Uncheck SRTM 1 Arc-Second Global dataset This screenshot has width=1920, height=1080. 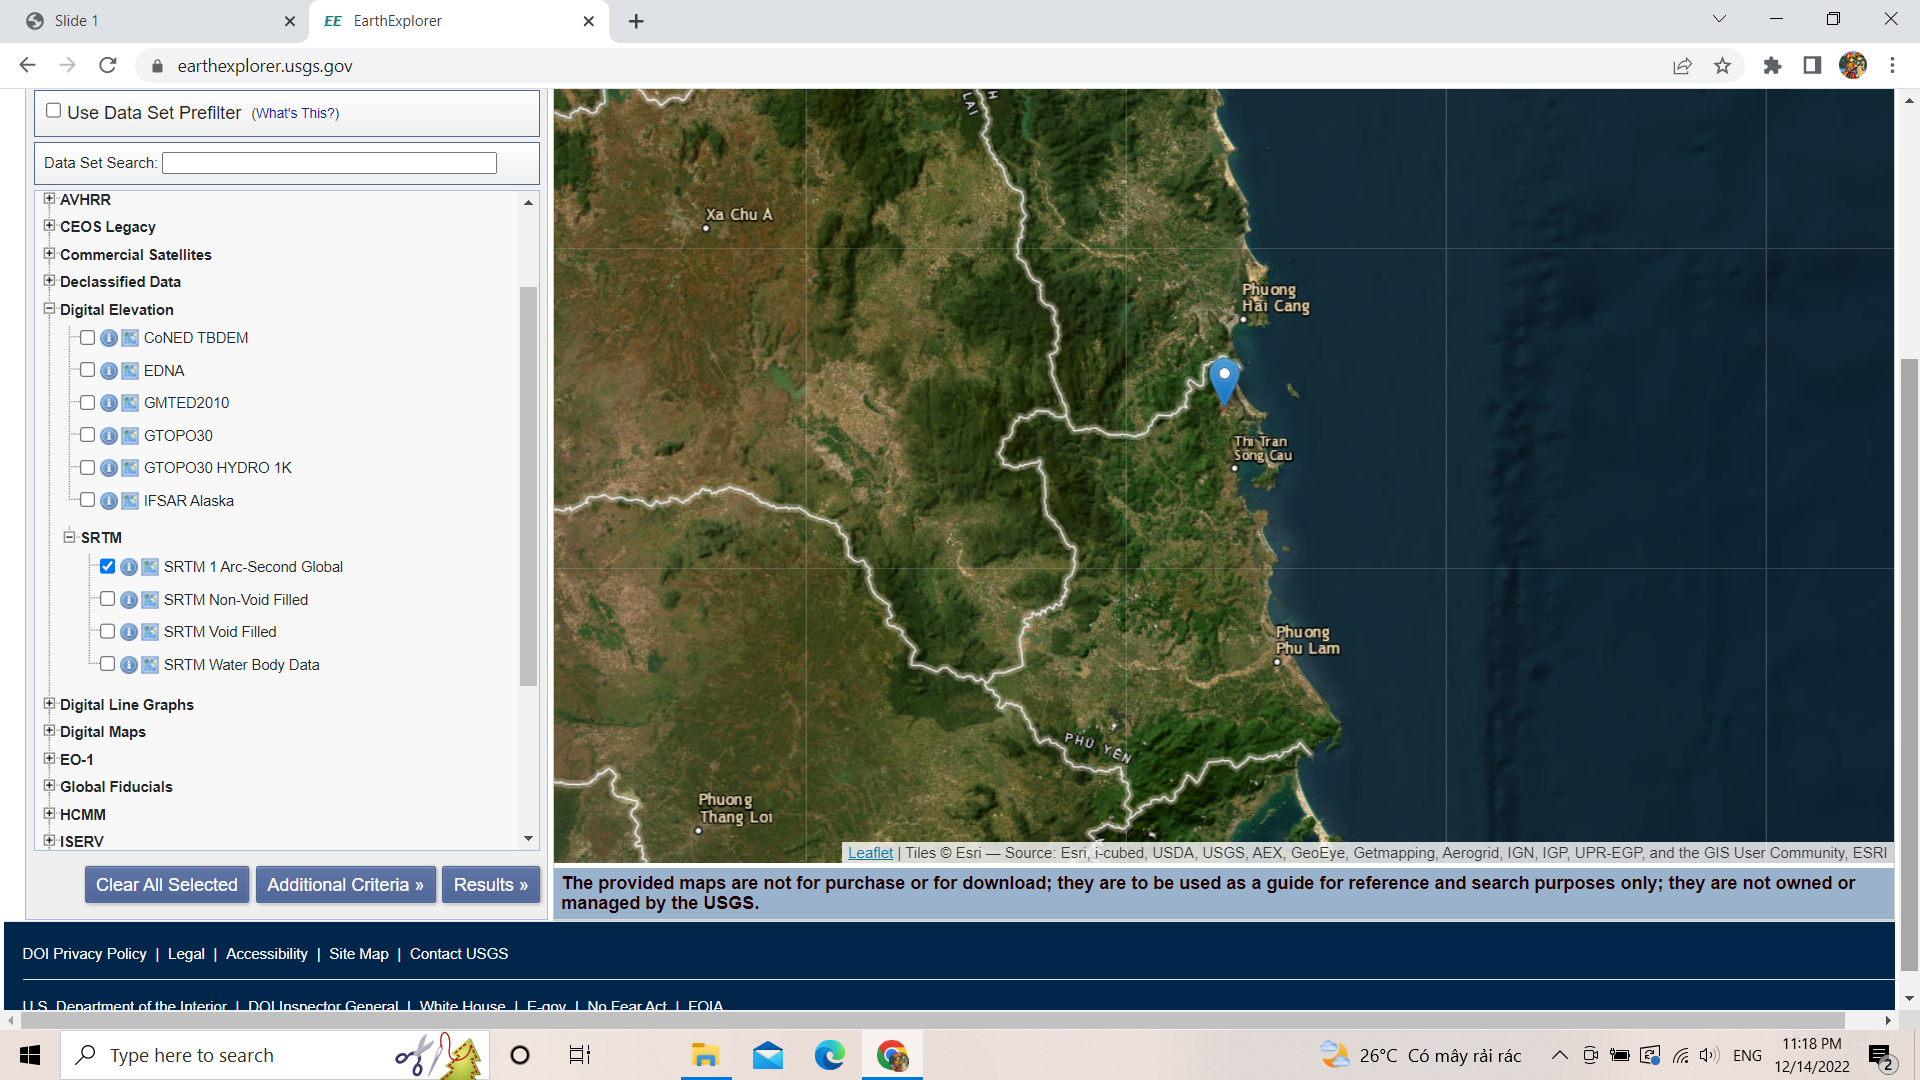point(107,567)
